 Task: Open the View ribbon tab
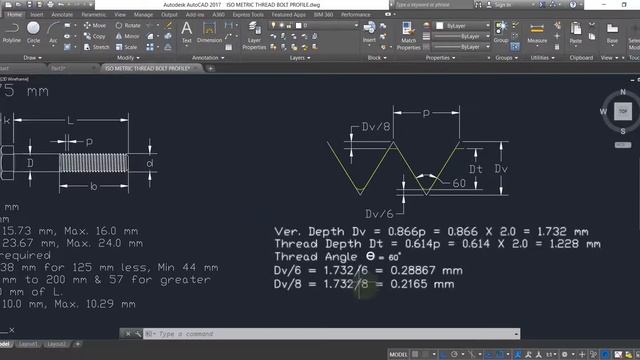(x=120, y=15)
